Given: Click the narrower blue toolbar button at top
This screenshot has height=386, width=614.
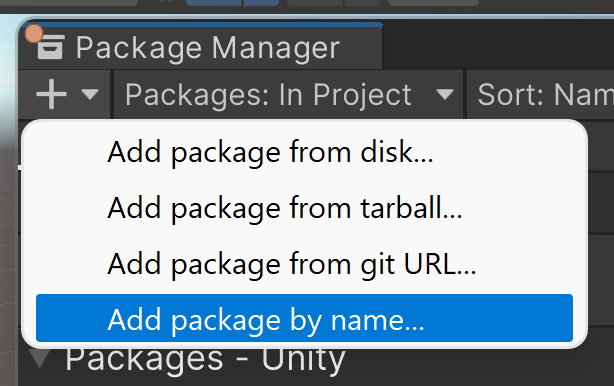Looking at the screenshot, I should (262, 3).
